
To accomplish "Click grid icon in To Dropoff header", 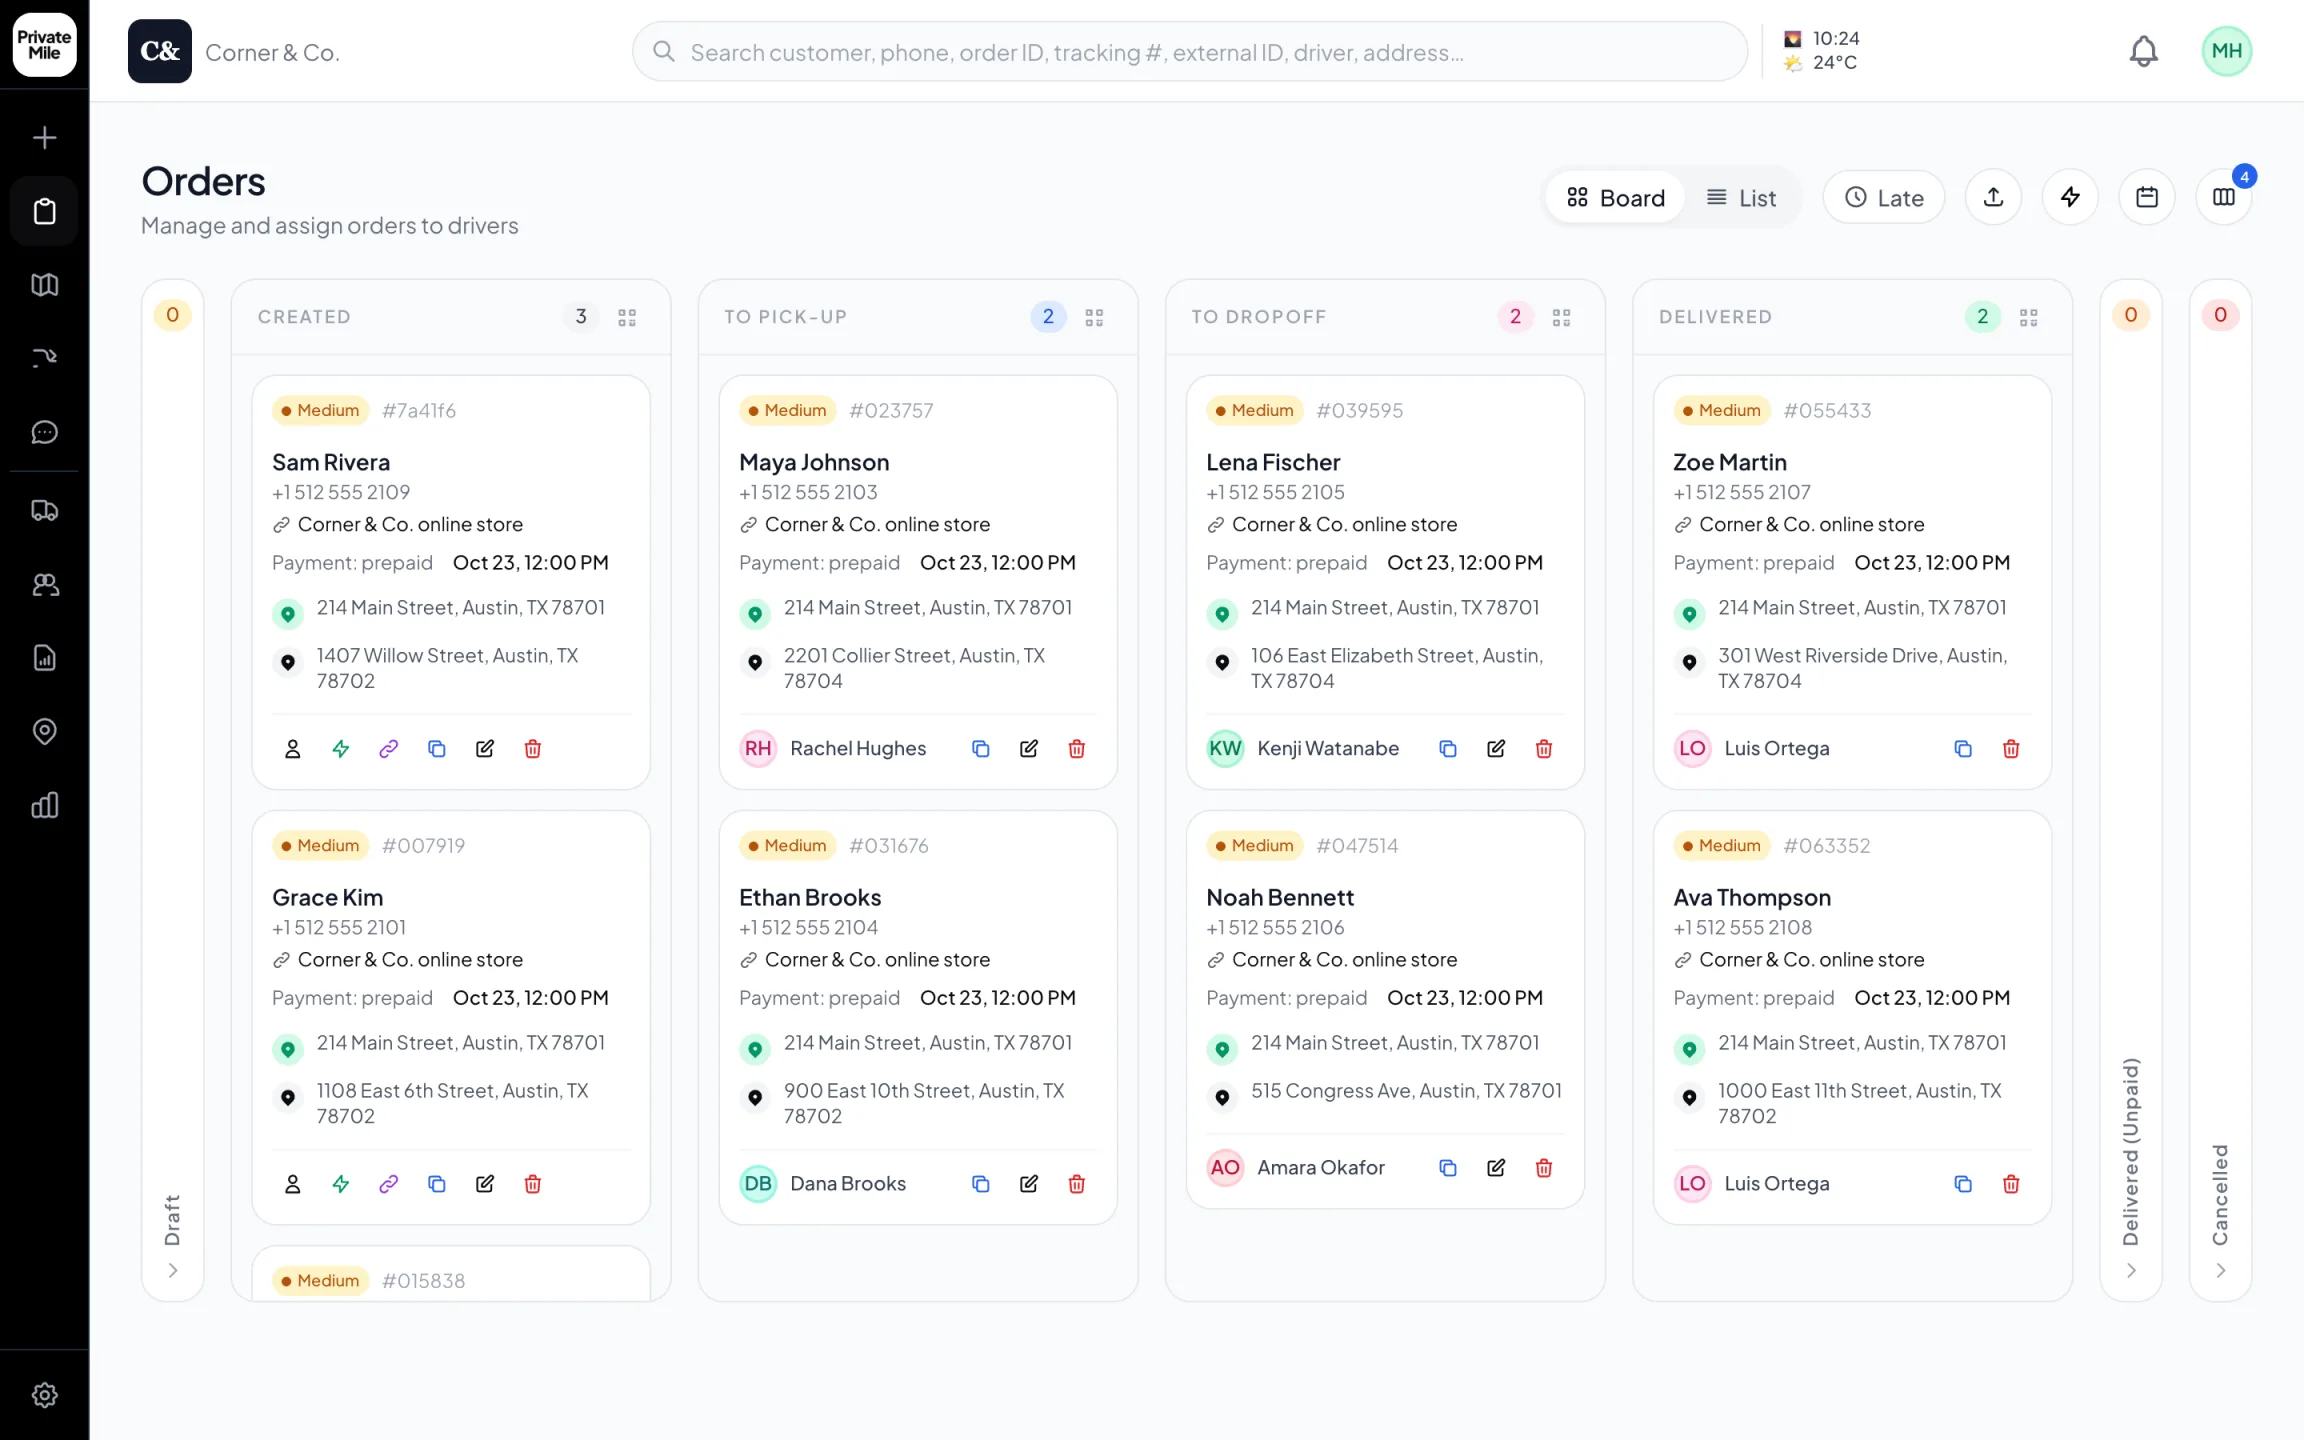I will (1561, 317).
